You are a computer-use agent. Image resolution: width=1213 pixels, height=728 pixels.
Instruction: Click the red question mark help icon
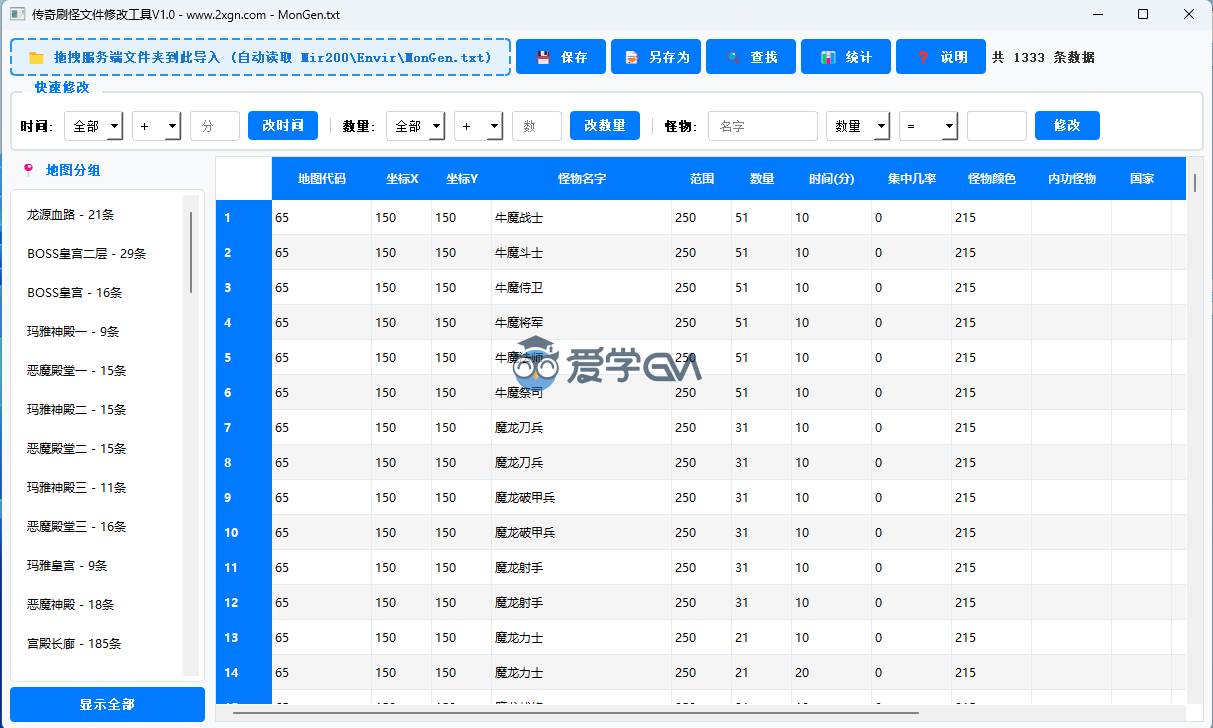[x=923, y=58]
